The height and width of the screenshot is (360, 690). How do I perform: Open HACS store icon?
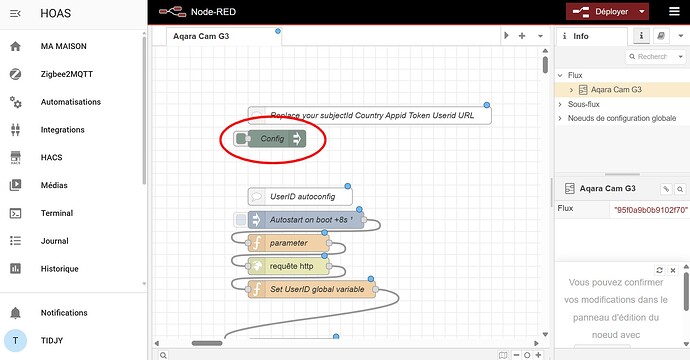point(15,158)
